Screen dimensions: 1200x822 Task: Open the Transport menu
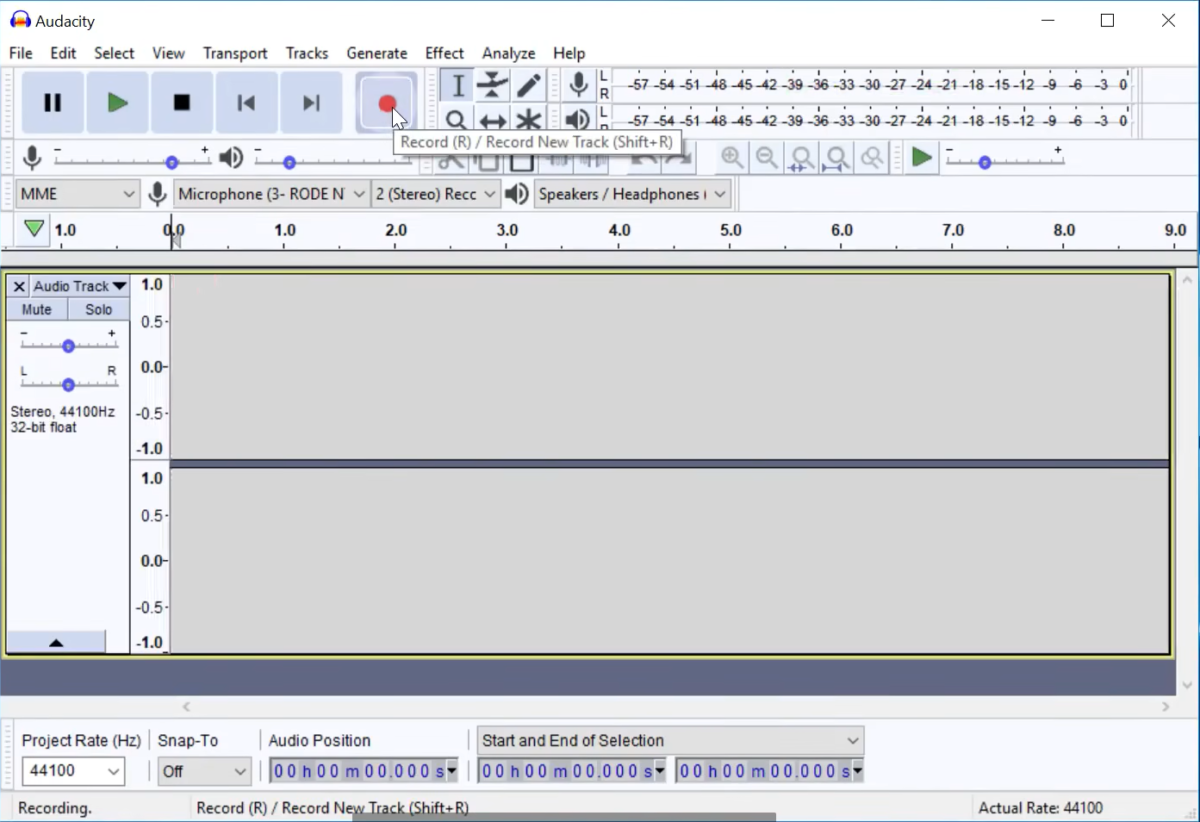coord(235,53)
